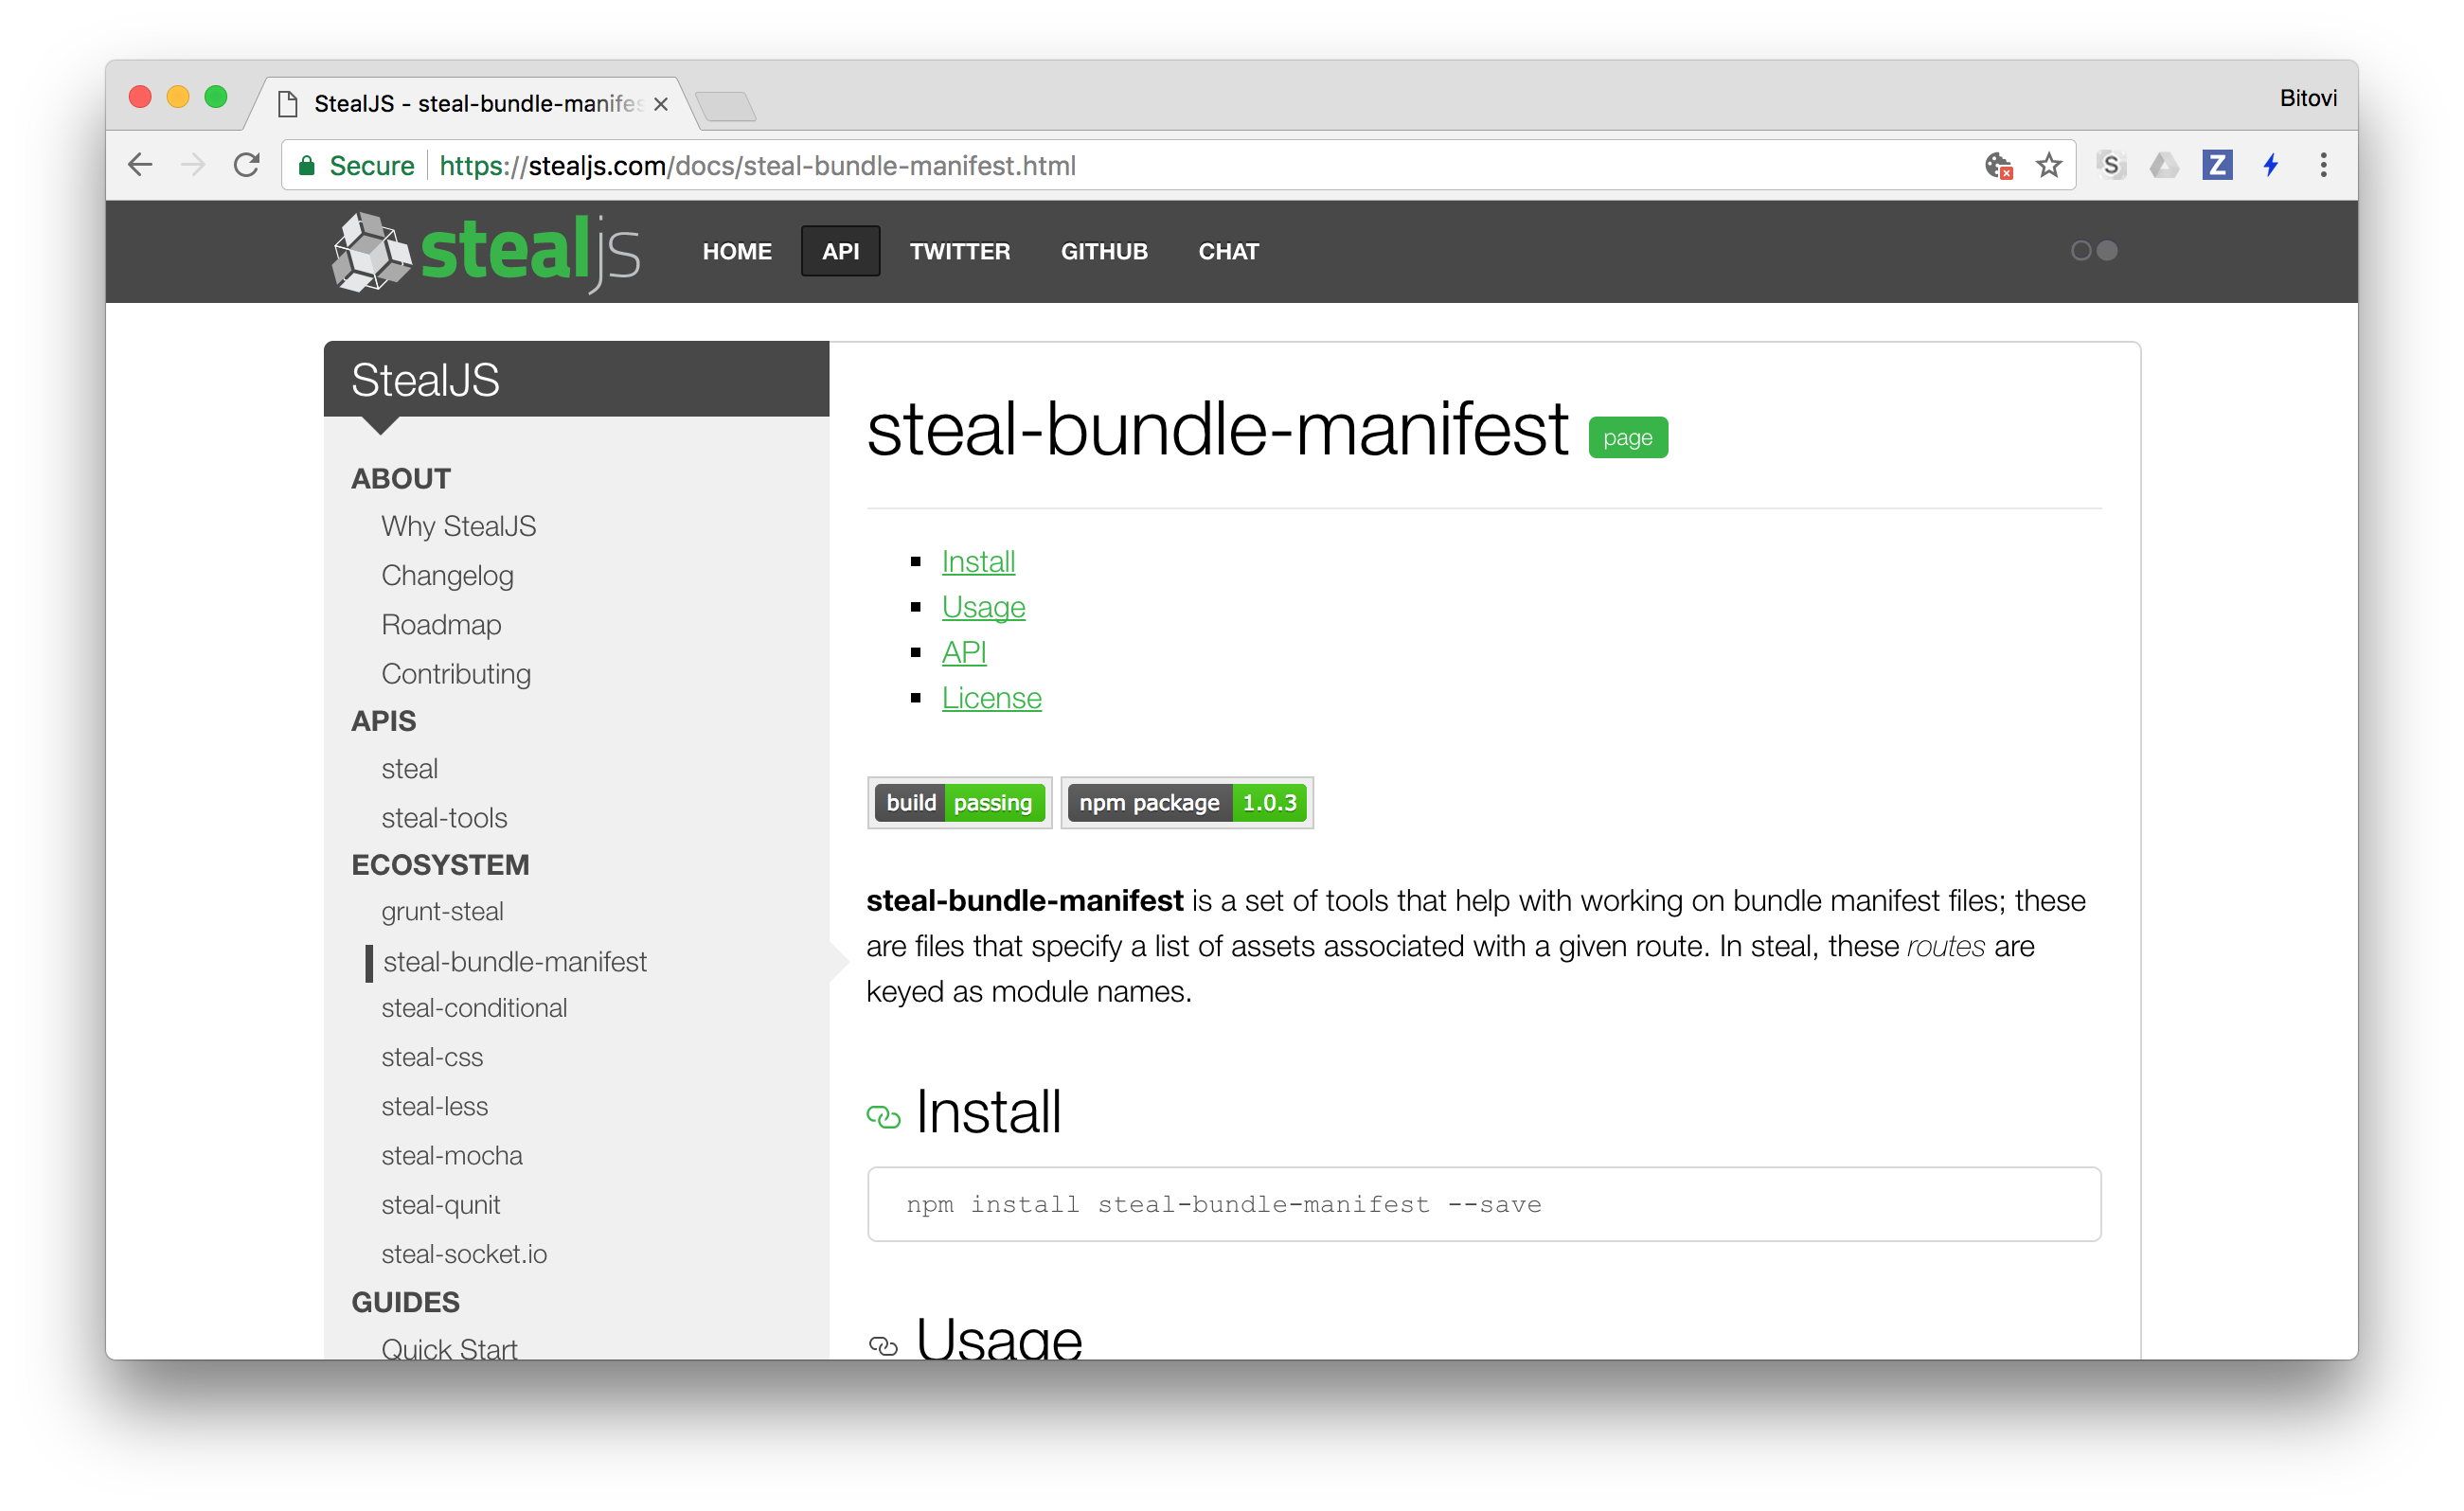Open steal-qunit in sidebar
This screenshot has height=1511, width=2464.
click(x=440, y=1205)
